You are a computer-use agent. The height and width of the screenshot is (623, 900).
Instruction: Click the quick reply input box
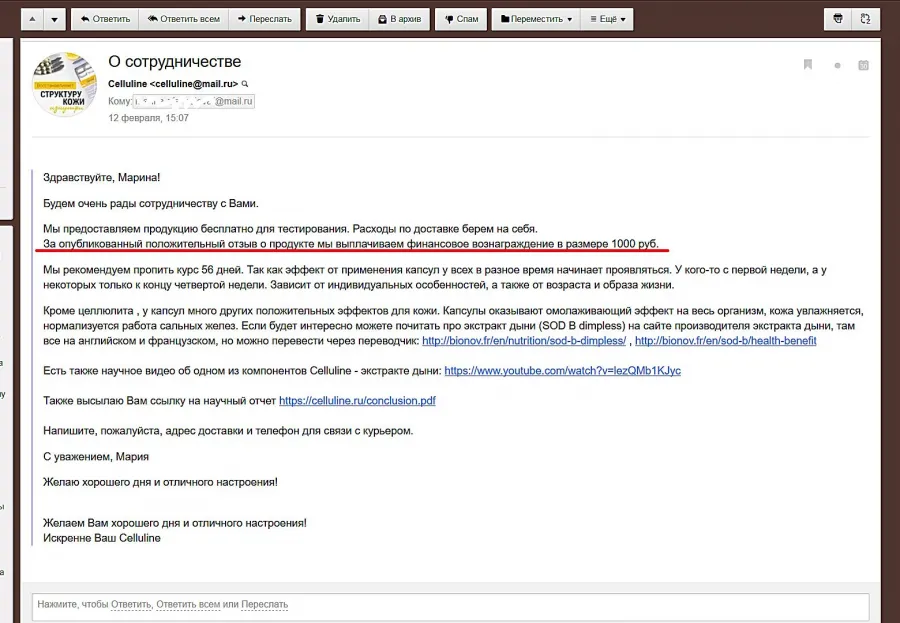451,605
